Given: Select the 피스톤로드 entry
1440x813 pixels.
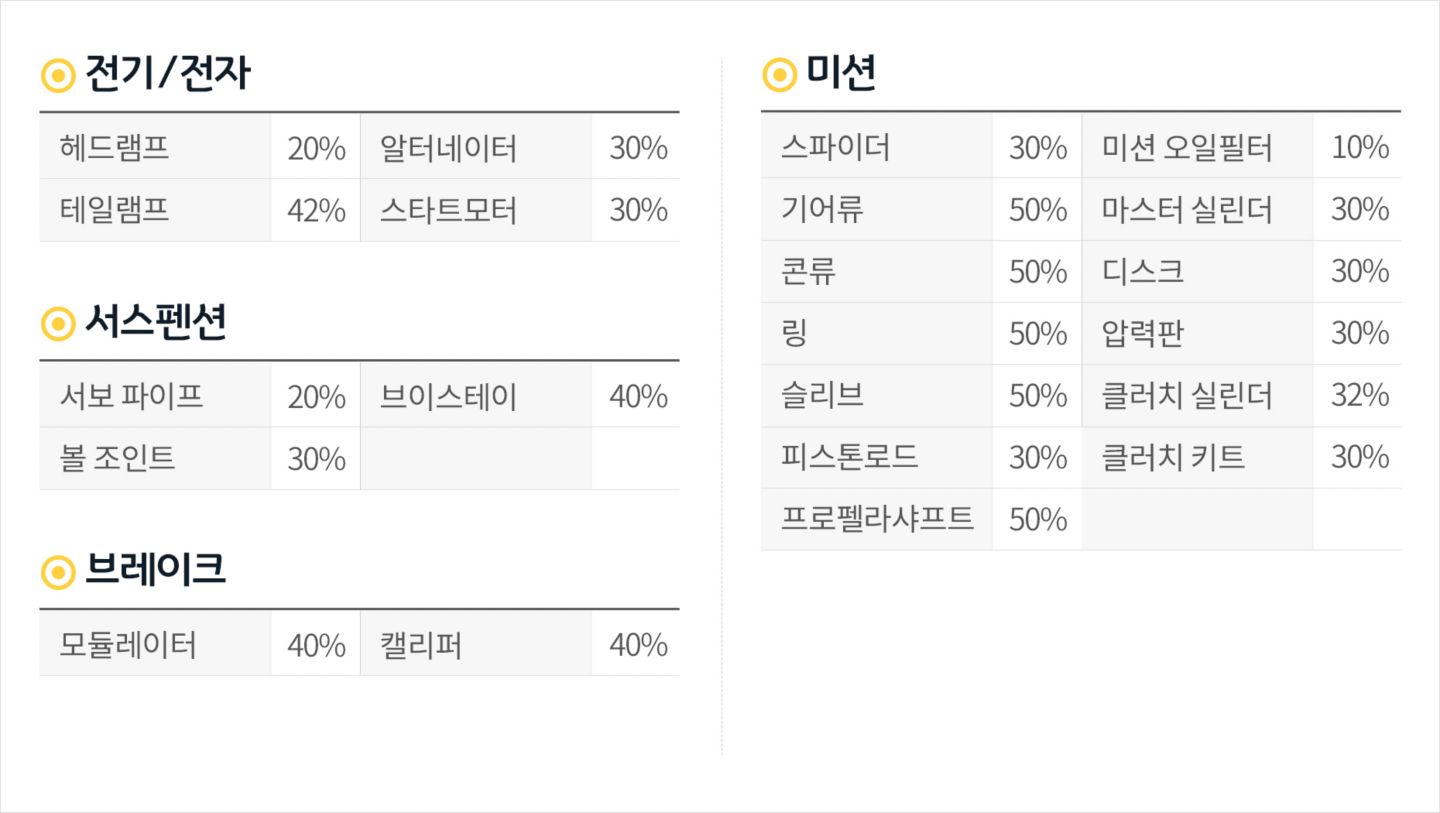Looking at the screenshot, I should click(849, 457).
